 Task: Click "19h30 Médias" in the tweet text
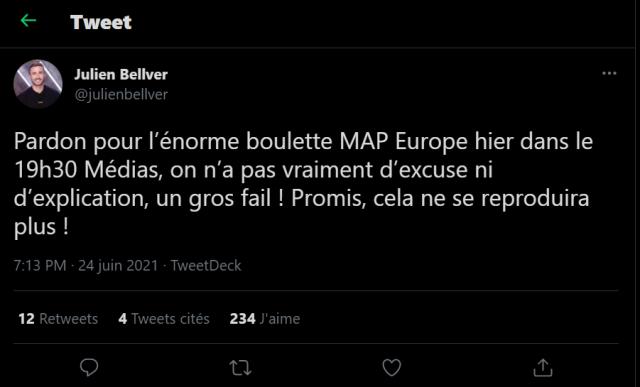(x=86, y=170)
